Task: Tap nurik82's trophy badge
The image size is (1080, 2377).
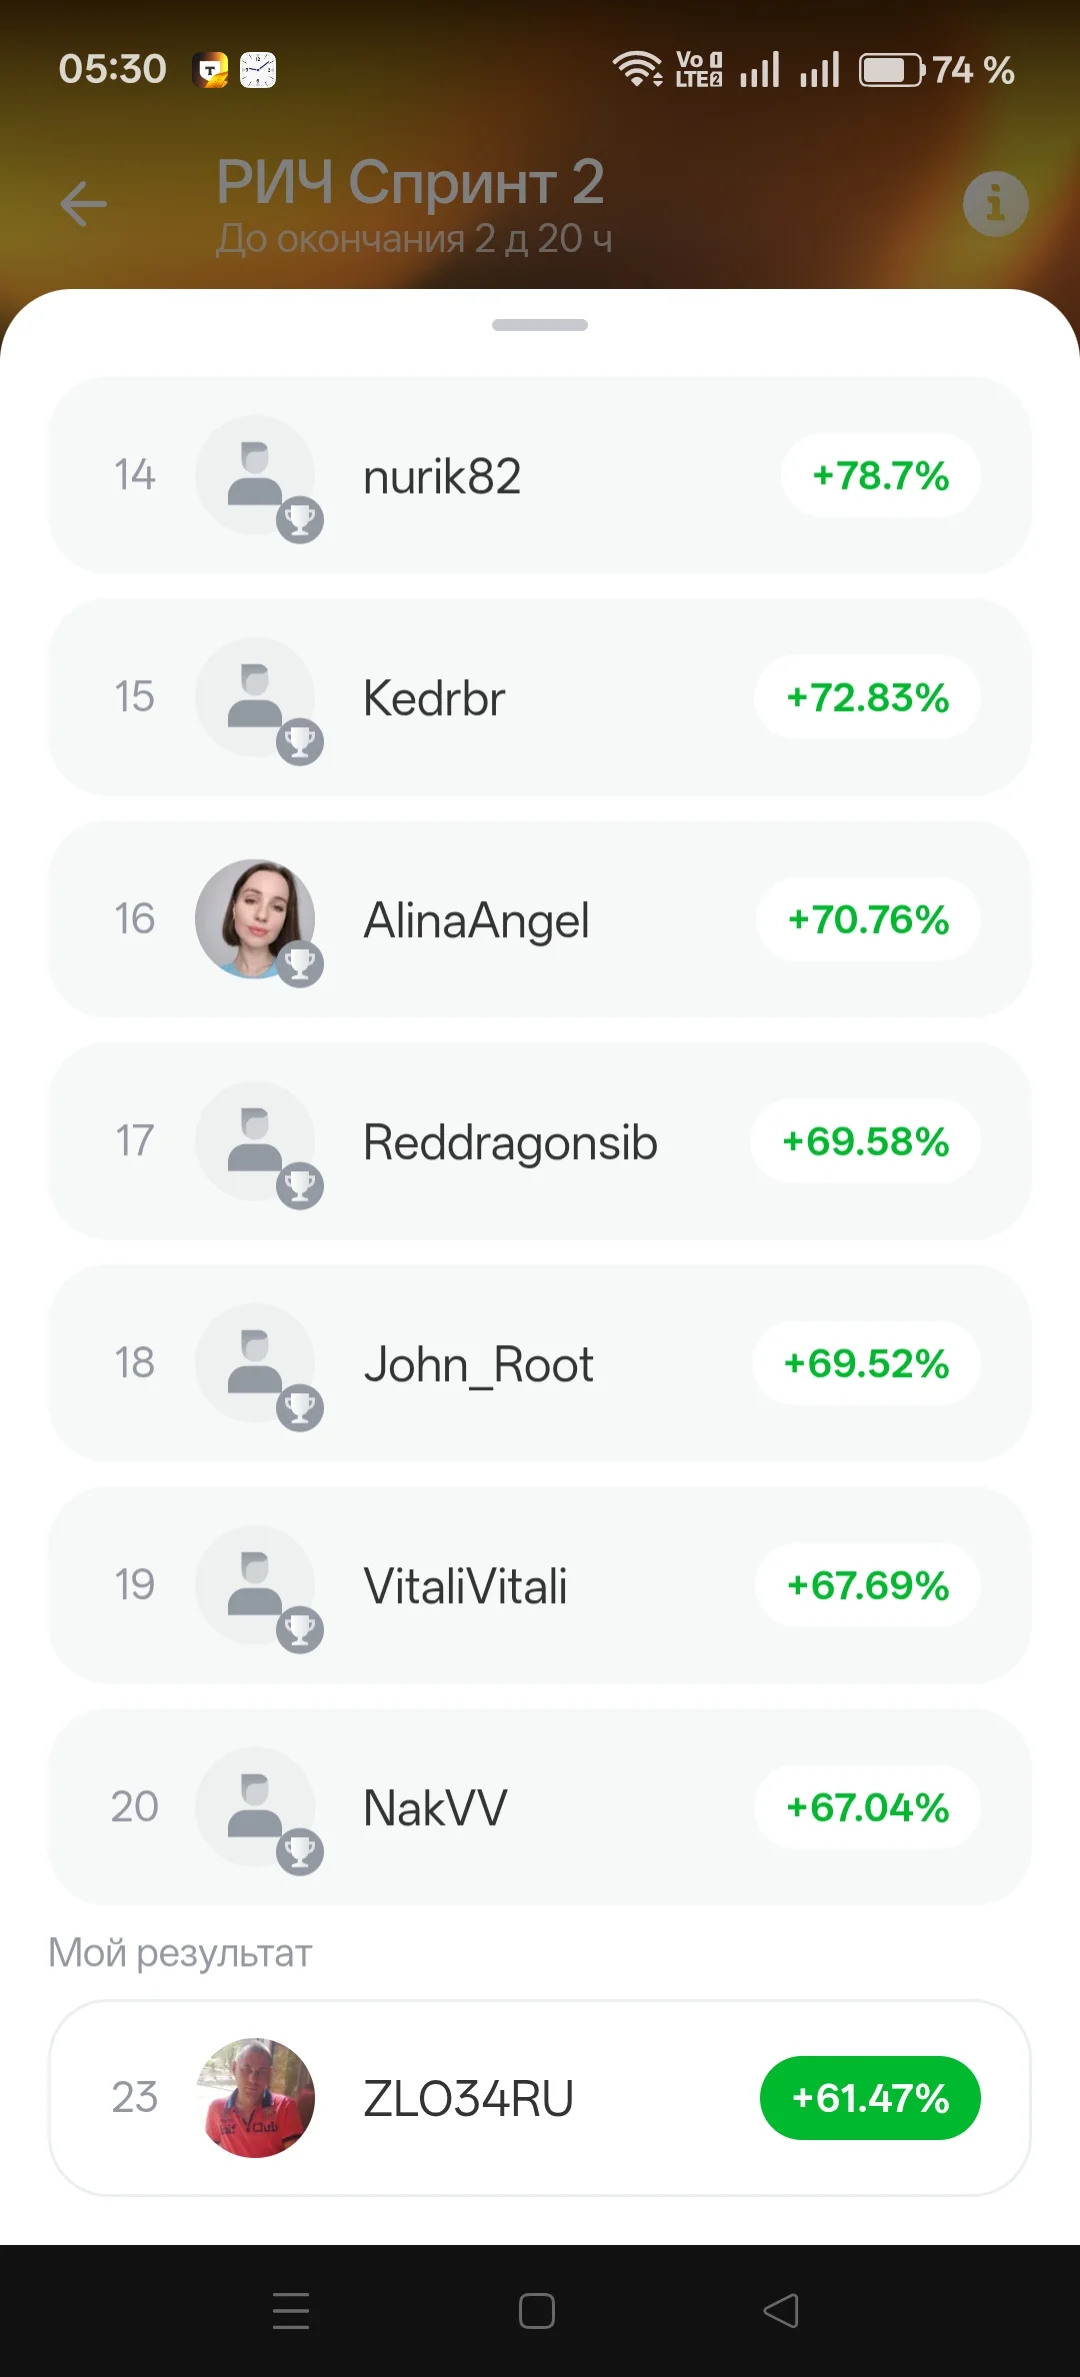Action: pos(300,520)
